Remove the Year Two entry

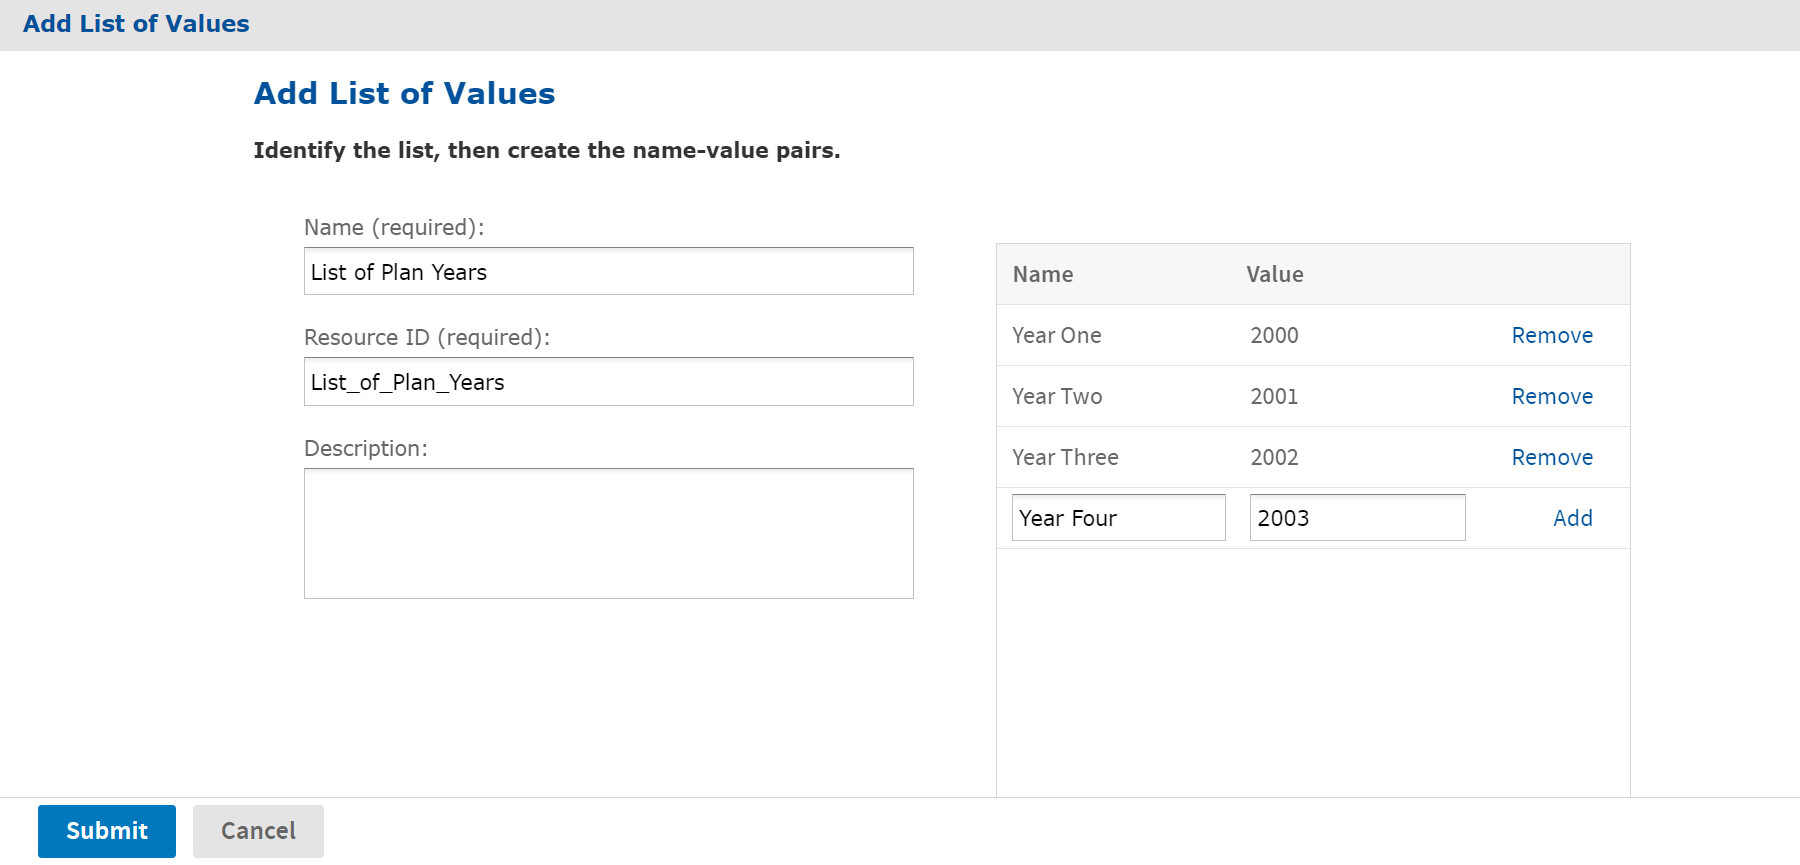[1552, 397]
